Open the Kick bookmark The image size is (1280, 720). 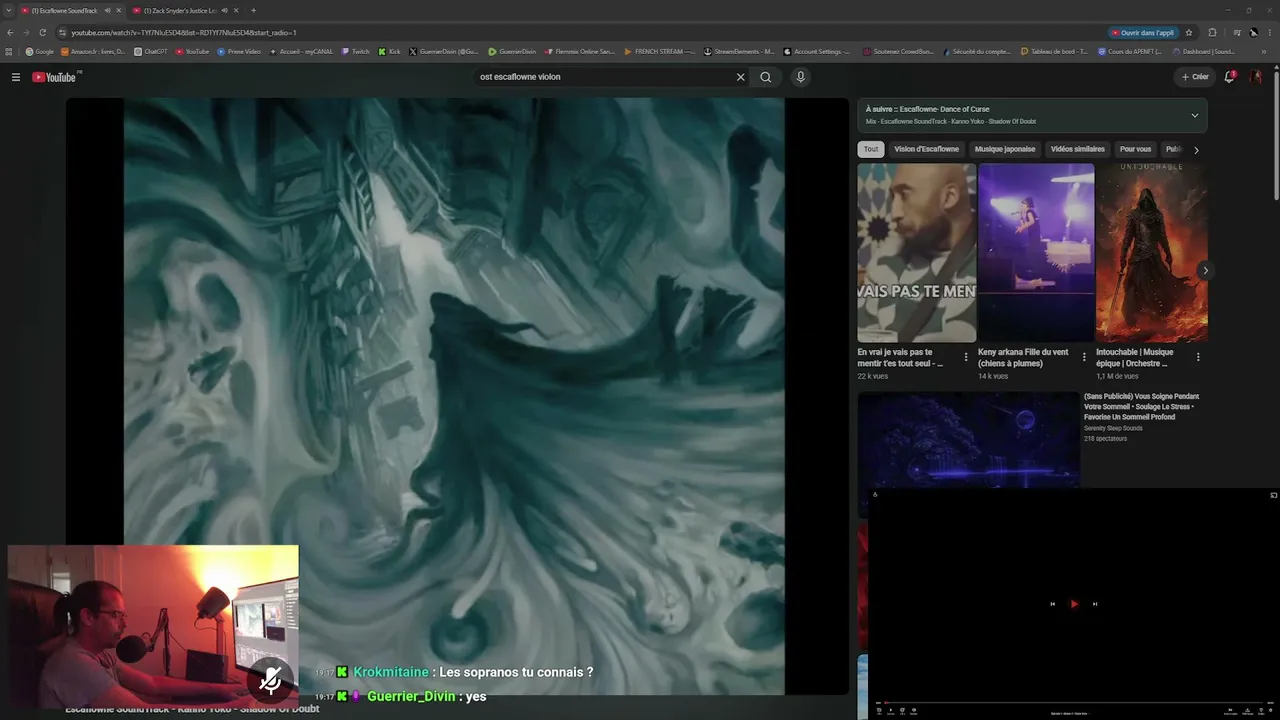tap(389, 51)
